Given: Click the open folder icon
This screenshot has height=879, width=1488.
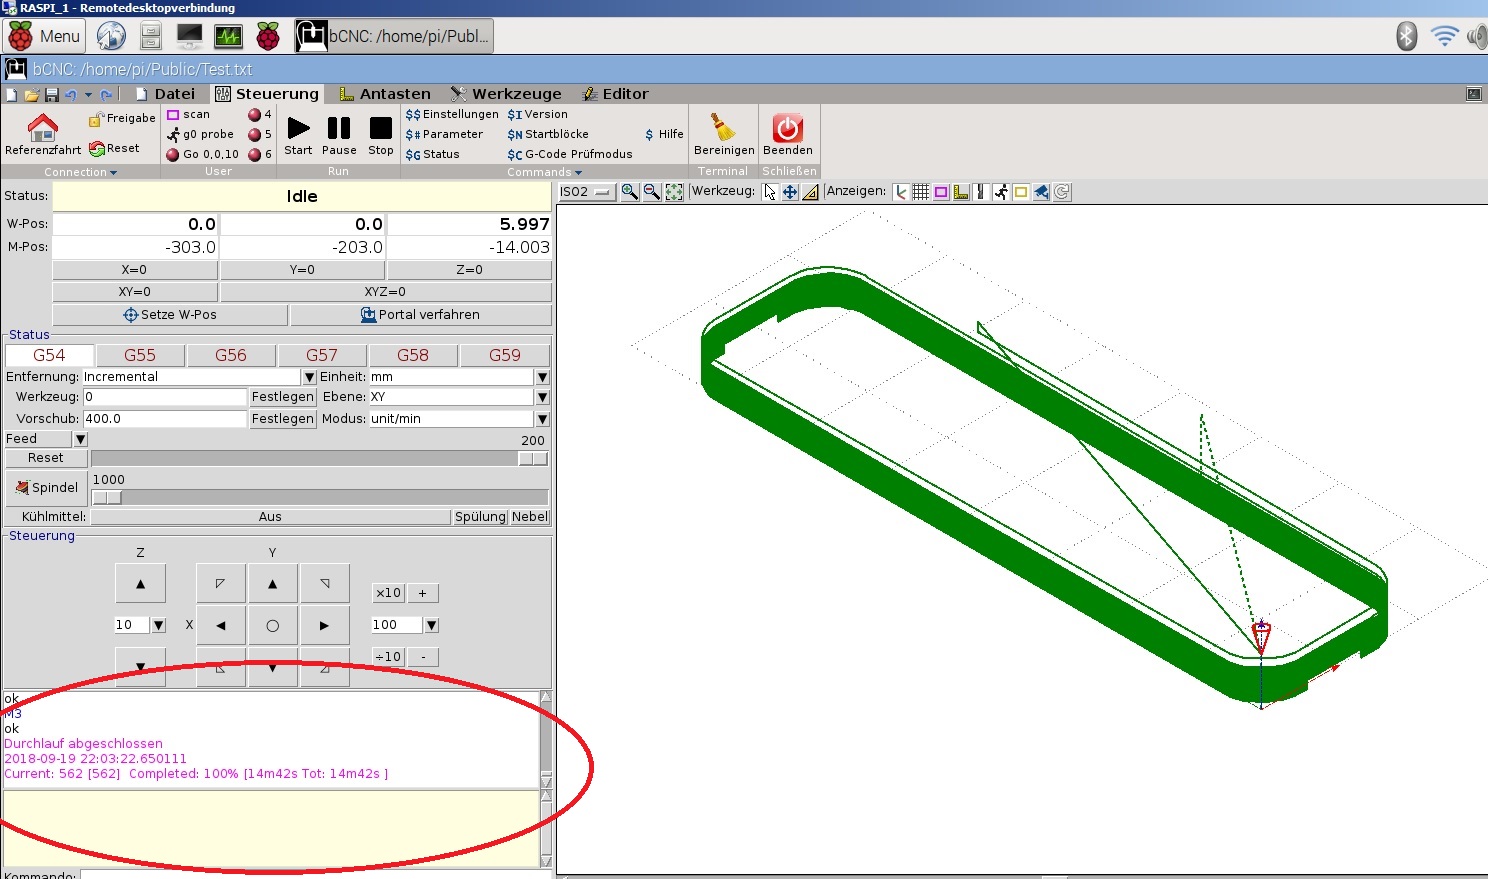Looking at the screenshot, I should tap(32, 95).
